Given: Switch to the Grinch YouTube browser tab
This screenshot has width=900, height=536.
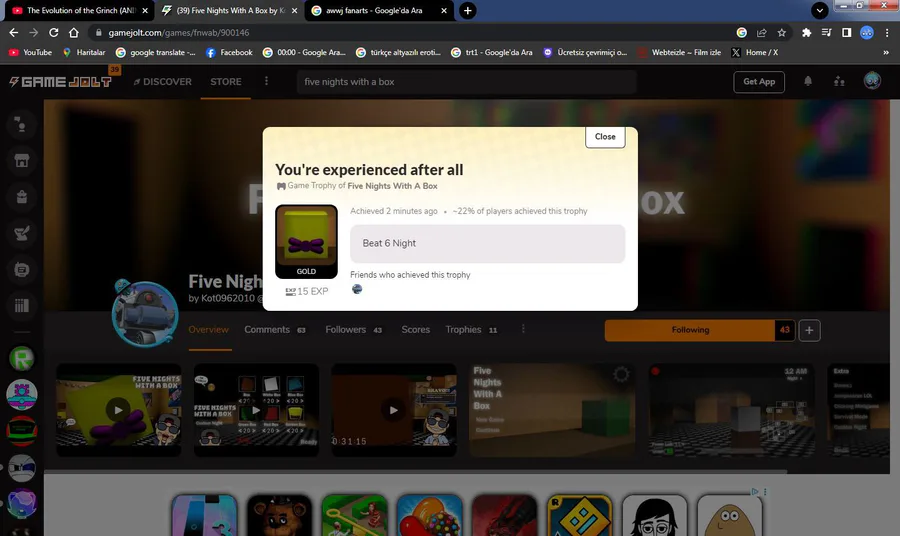Looking at the screenshot, I should point(79,10).
